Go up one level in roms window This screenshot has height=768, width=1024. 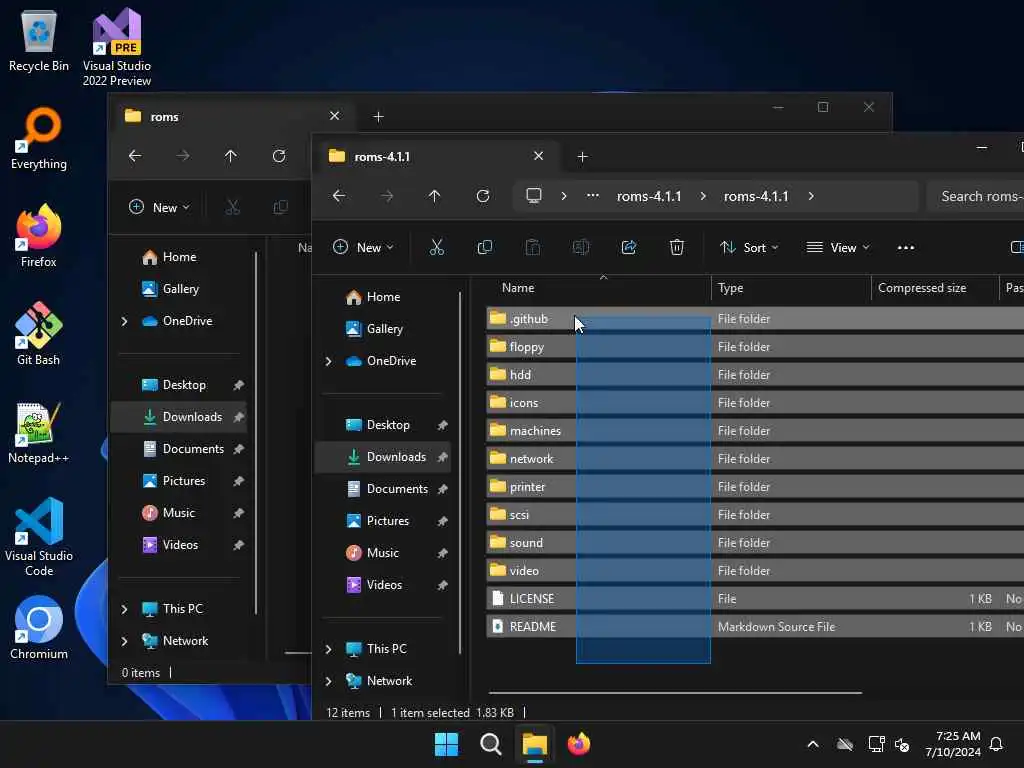click(231, 156)
